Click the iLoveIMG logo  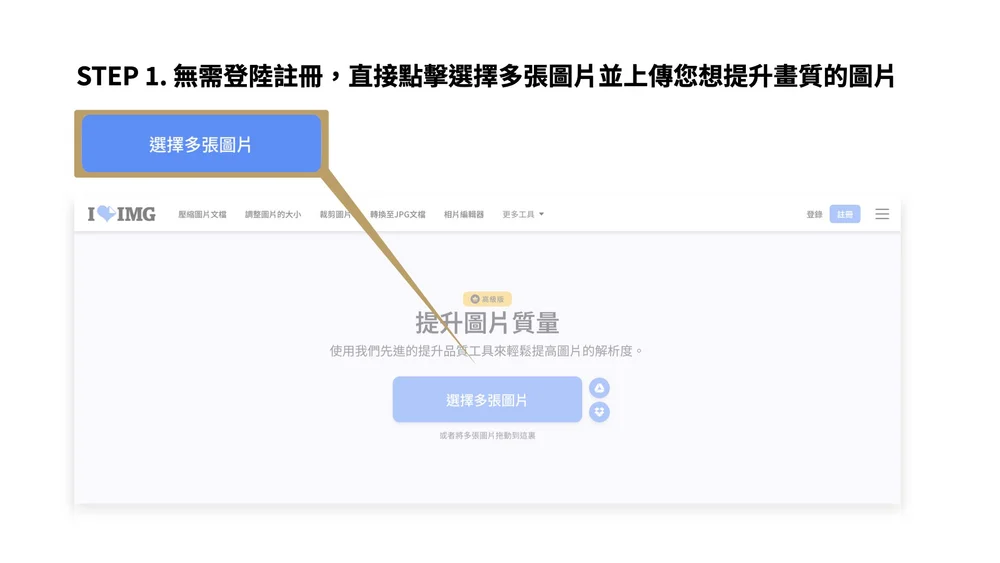(x=122, y=214)
